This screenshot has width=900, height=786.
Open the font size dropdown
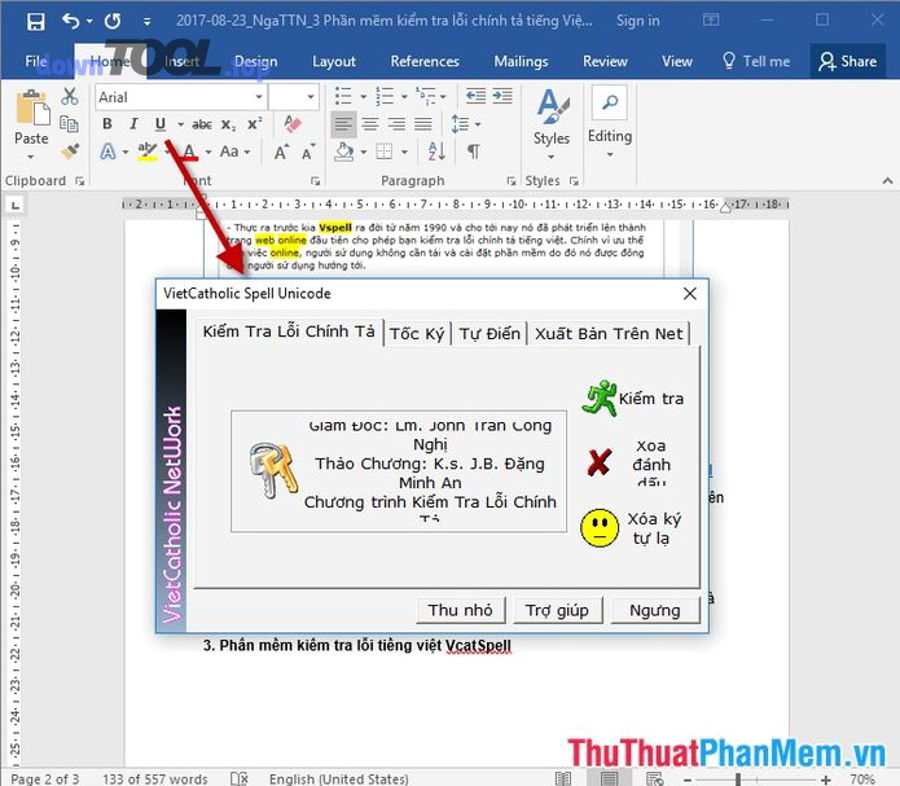pyautogui.click(x=311, y=97)
